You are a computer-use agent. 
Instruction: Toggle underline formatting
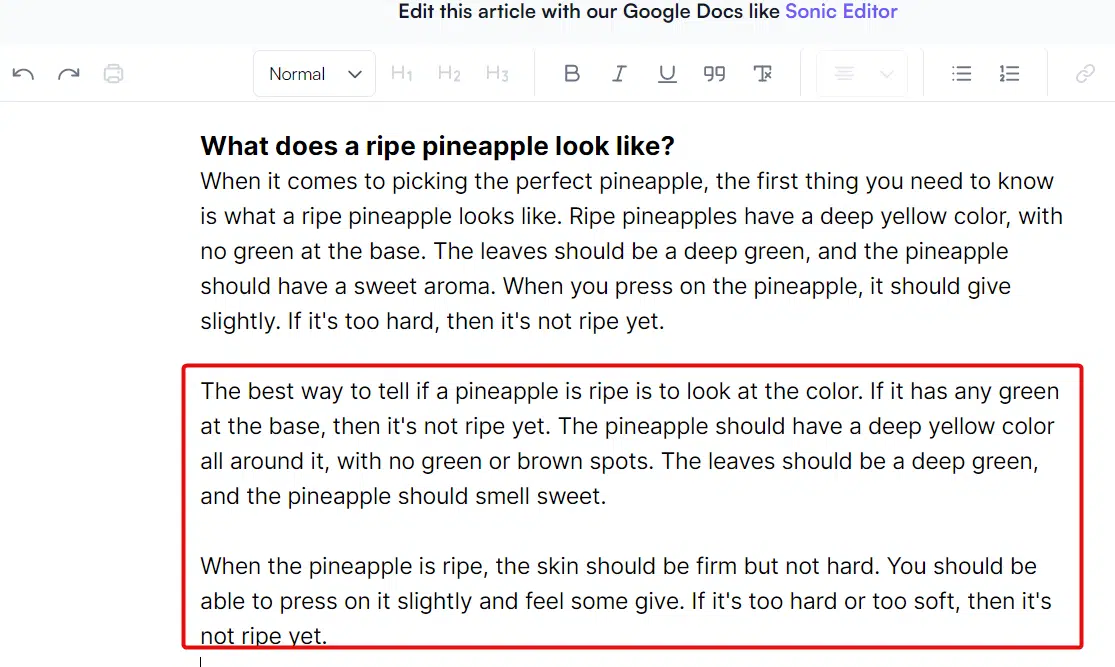[667, 74]
